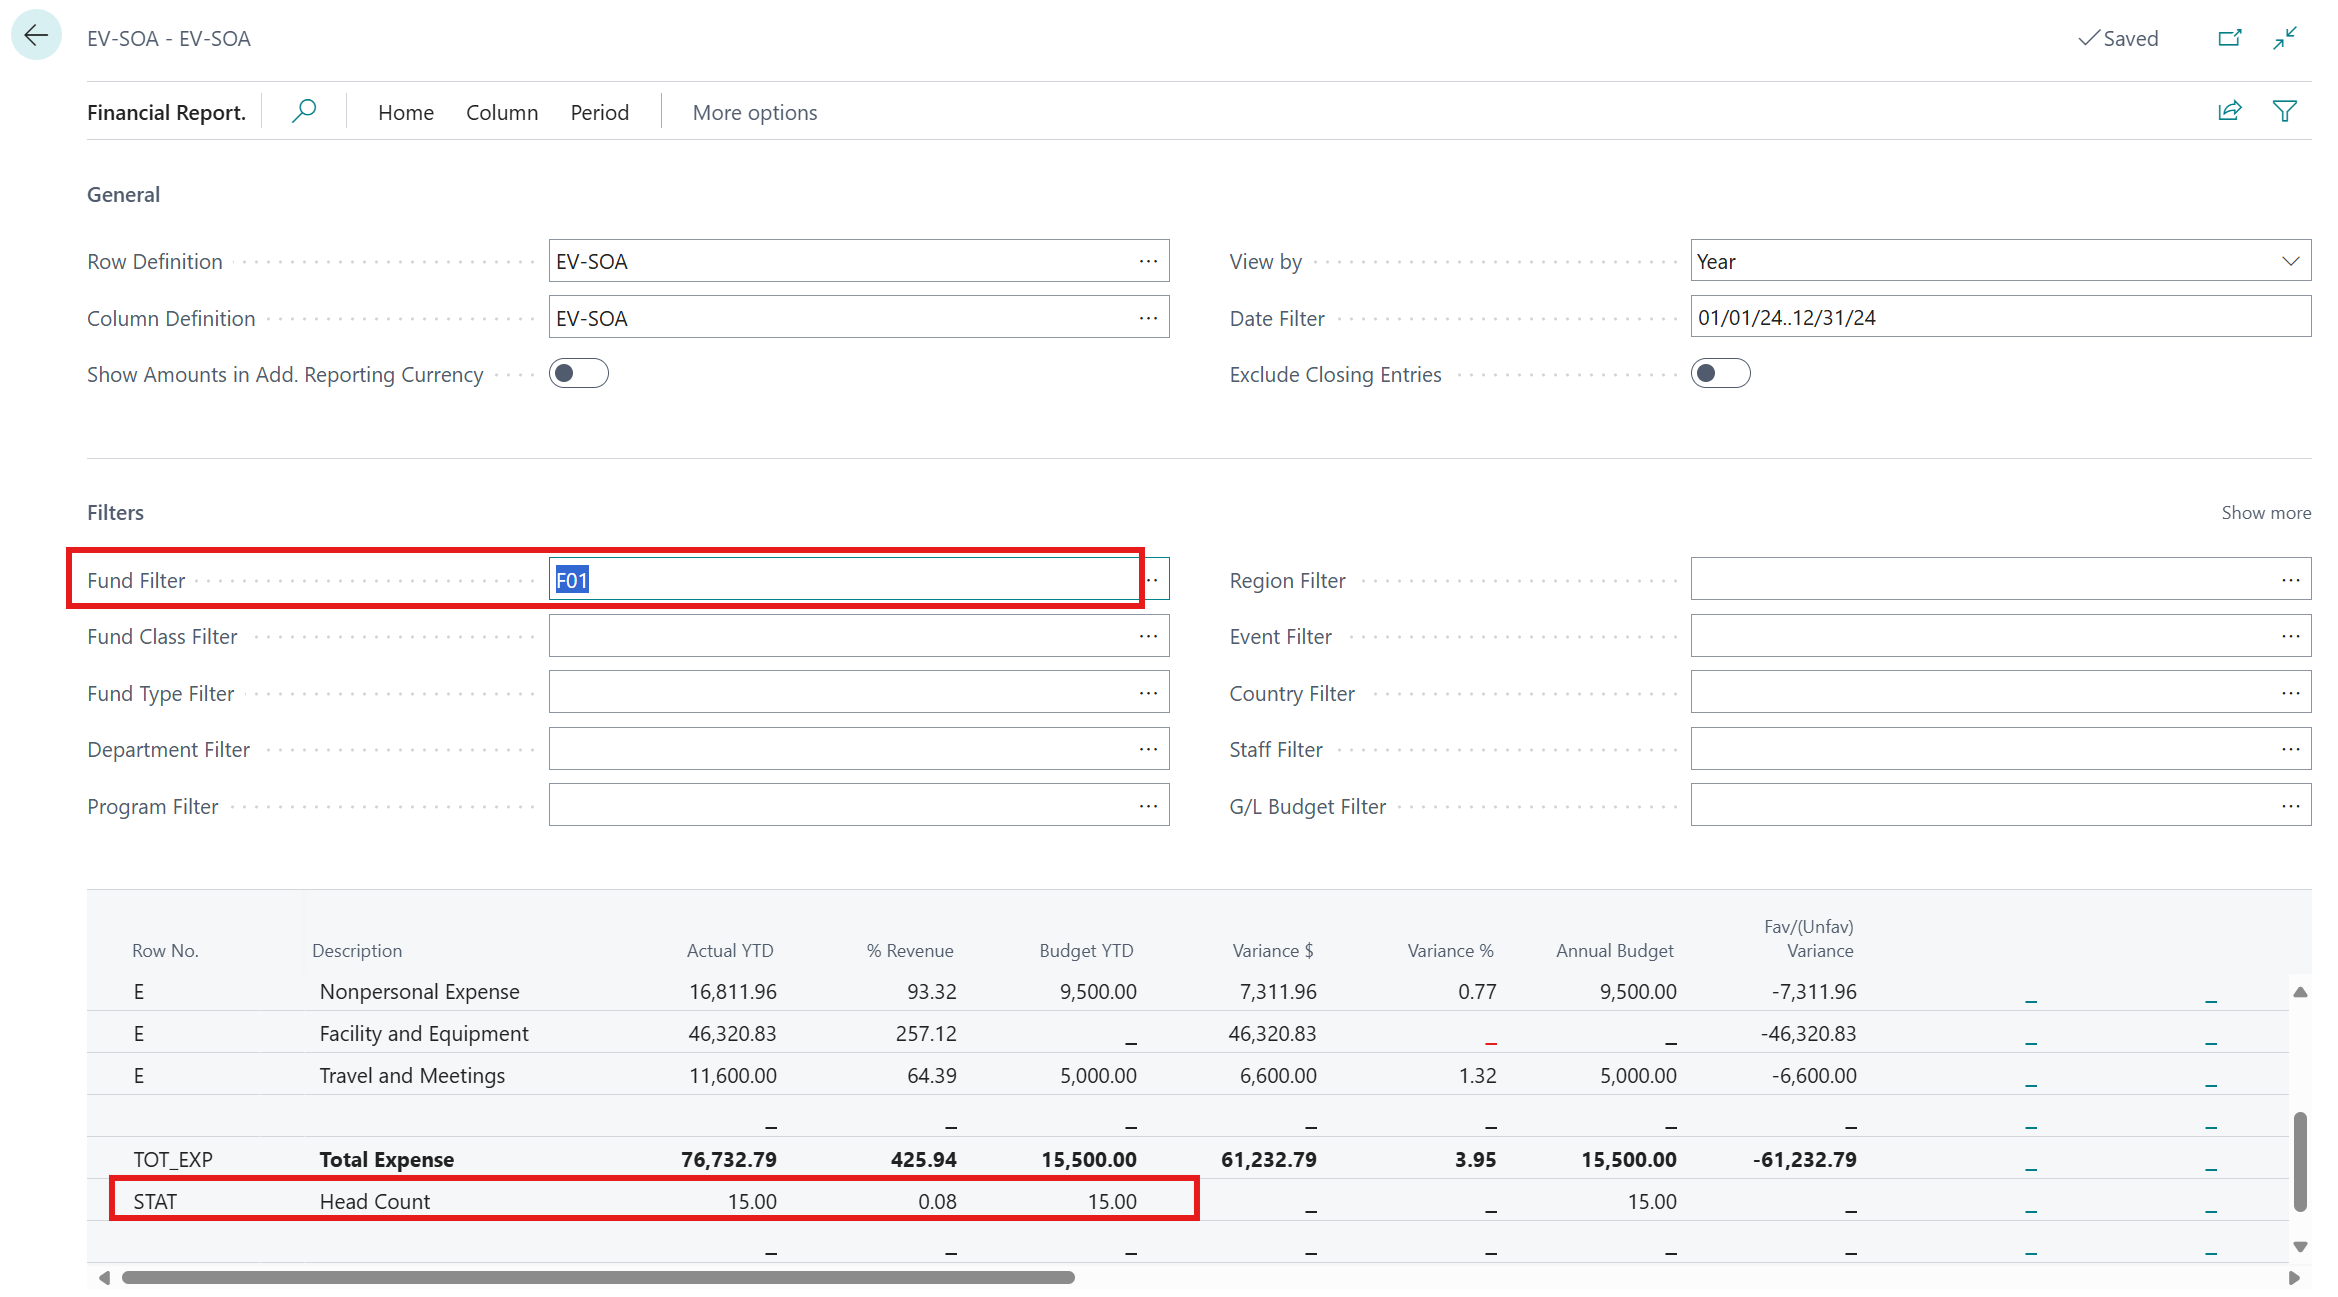Open Region Filter lookup ellipsis

click(x=2290, y=580)
